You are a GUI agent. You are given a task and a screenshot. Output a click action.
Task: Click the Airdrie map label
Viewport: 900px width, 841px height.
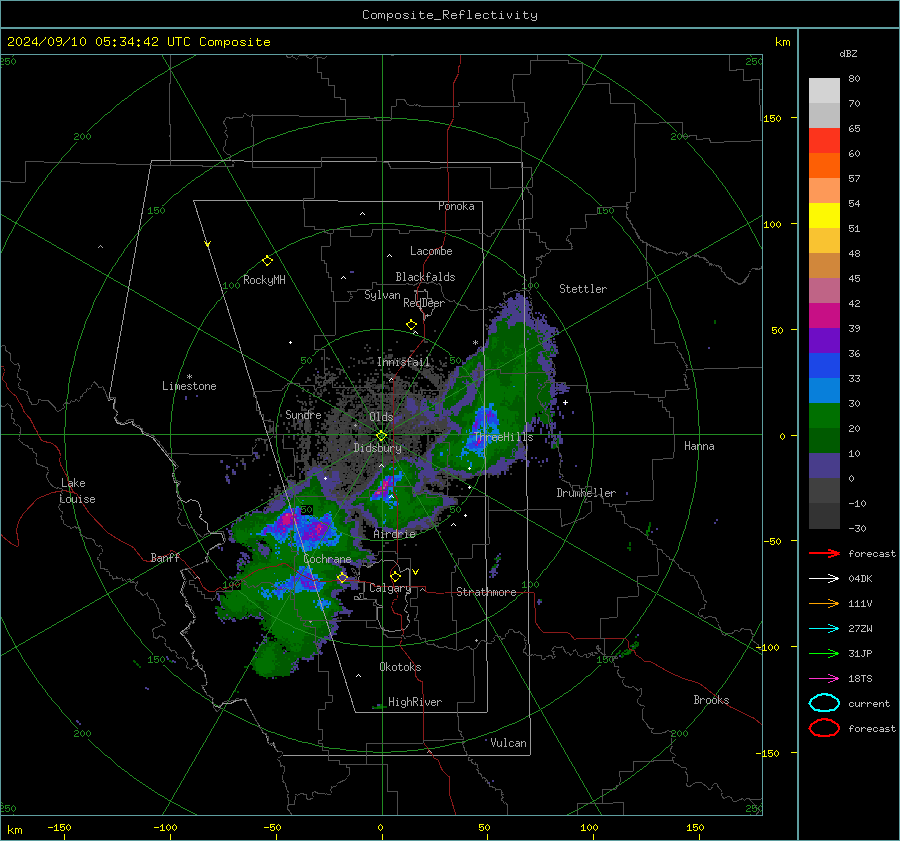point(394,534)
